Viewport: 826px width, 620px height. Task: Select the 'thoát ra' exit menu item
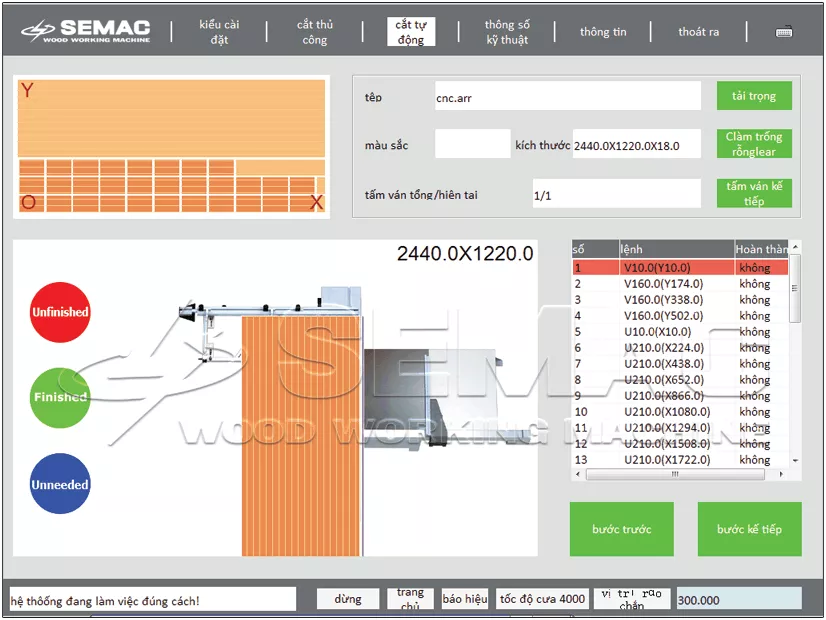(x=698, y=32)
